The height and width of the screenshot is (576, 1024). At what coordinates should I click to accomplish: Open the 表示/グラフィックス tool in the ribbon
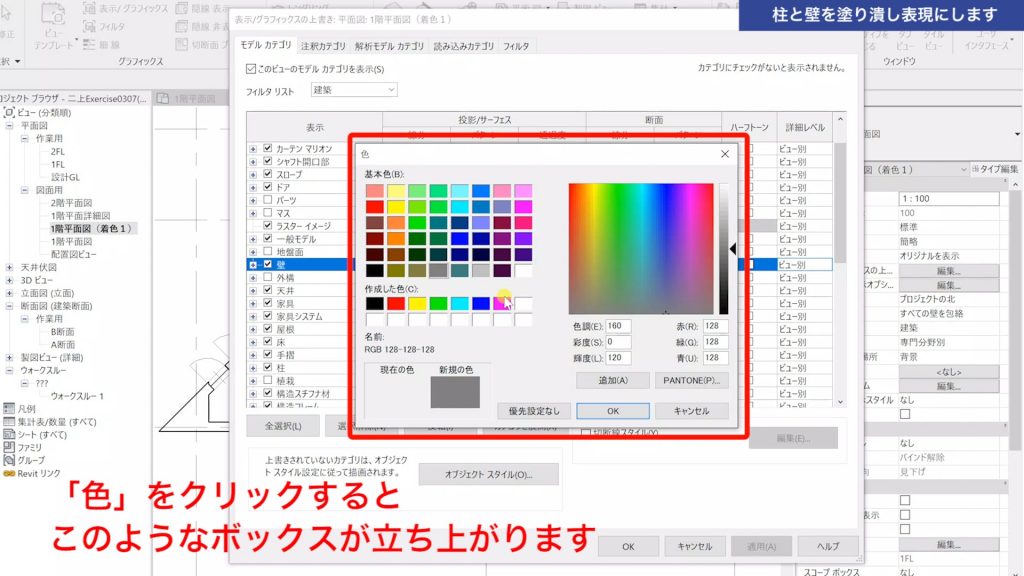pyautogui.click(x=134, y=9)
